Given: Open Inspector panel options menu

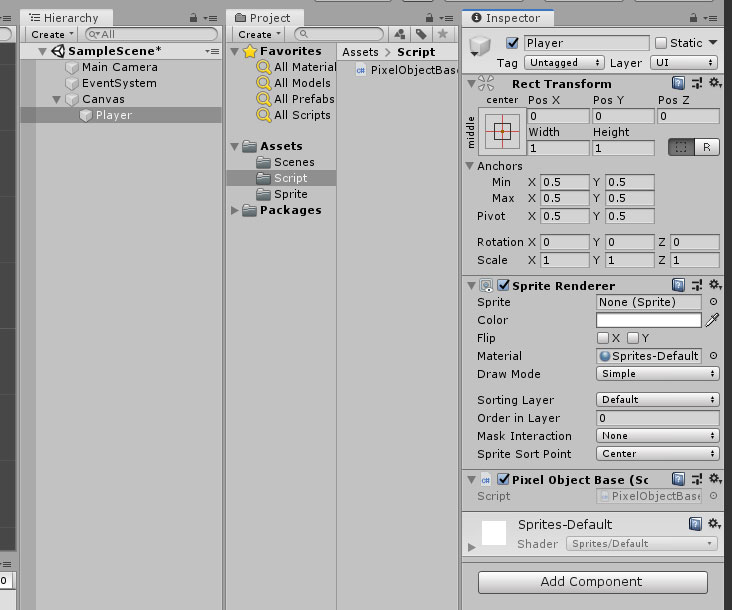Looking at the screenshot, I should coord(710,18).
